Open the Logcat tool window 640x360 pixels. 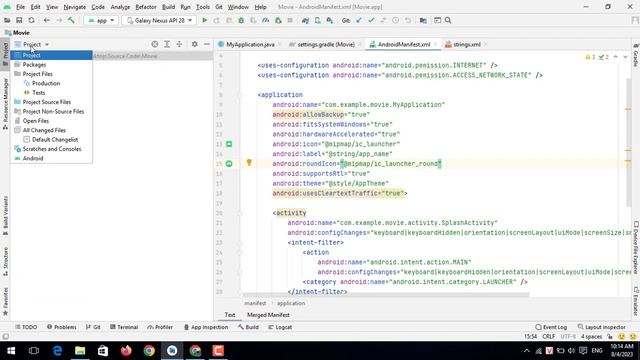tap(280, 327)
